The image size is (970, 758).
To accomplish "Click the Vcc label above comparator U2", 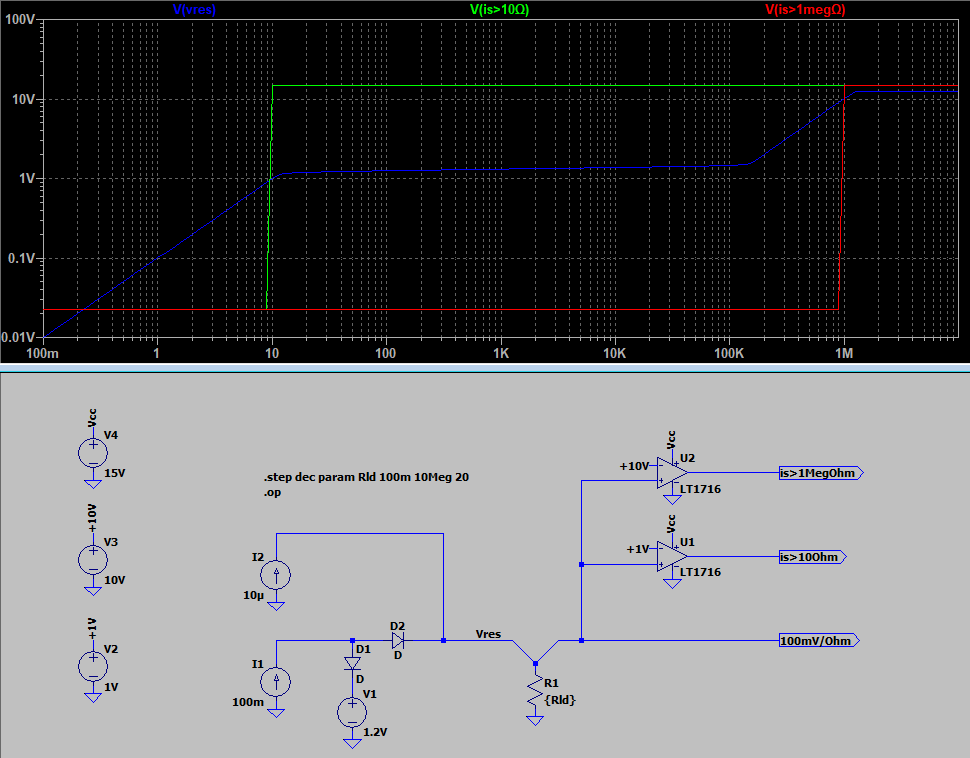I will pyautogui.click(x=672, y=440).
